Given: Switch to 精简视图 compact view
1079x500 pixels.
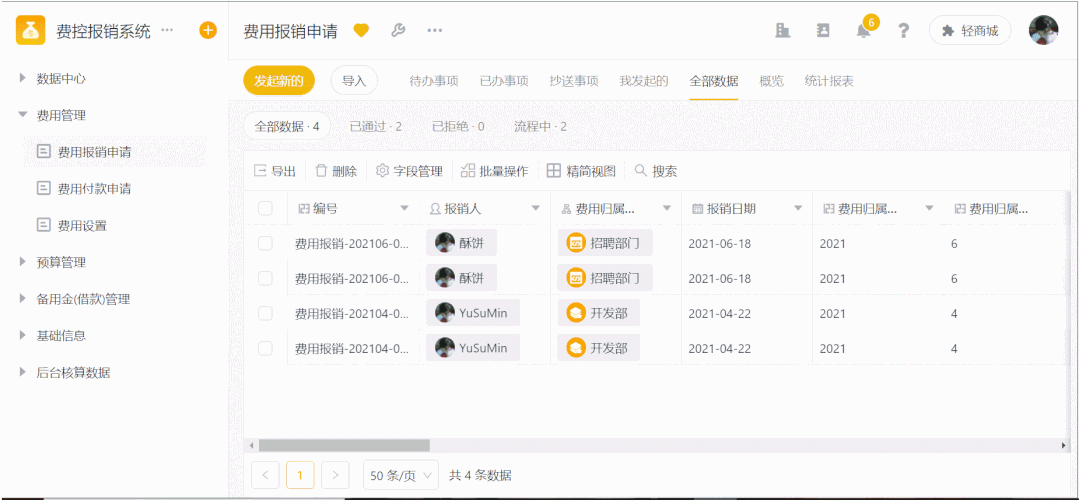Looking at the screenshot, I should click(581, 171).
